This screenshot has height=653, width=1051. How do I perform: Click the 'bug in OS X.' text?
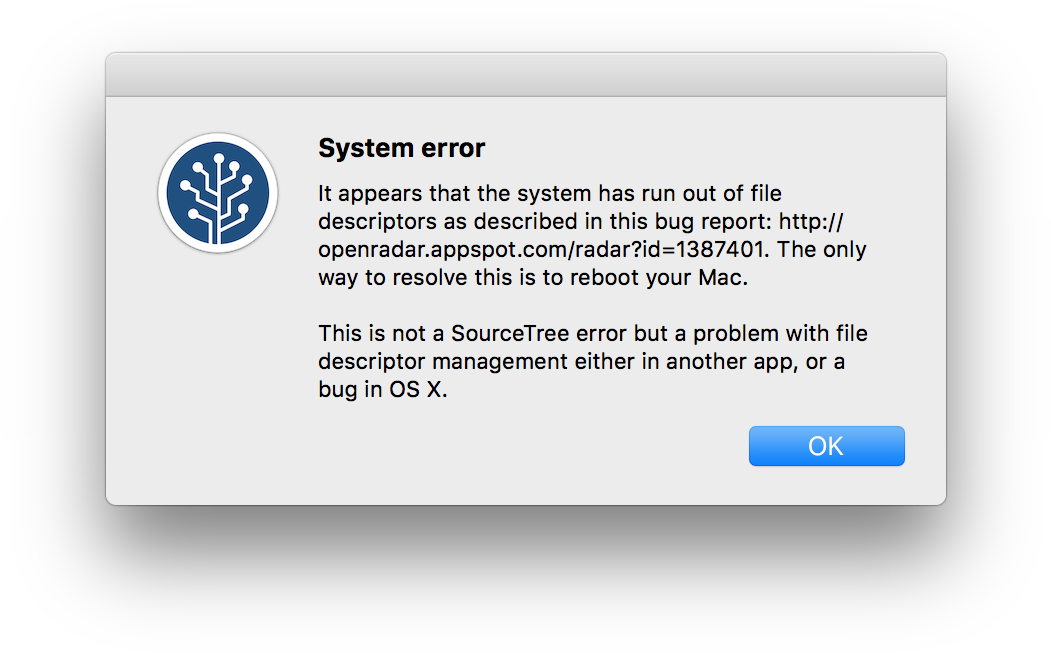pyautogui.click(x=383, y=390)
